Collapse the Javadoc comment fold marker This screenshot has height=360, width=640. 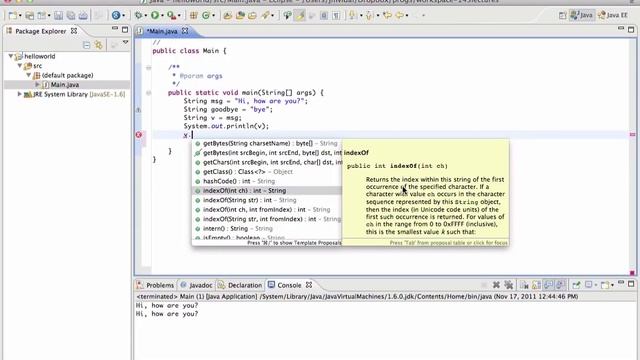tap(149, 67)
